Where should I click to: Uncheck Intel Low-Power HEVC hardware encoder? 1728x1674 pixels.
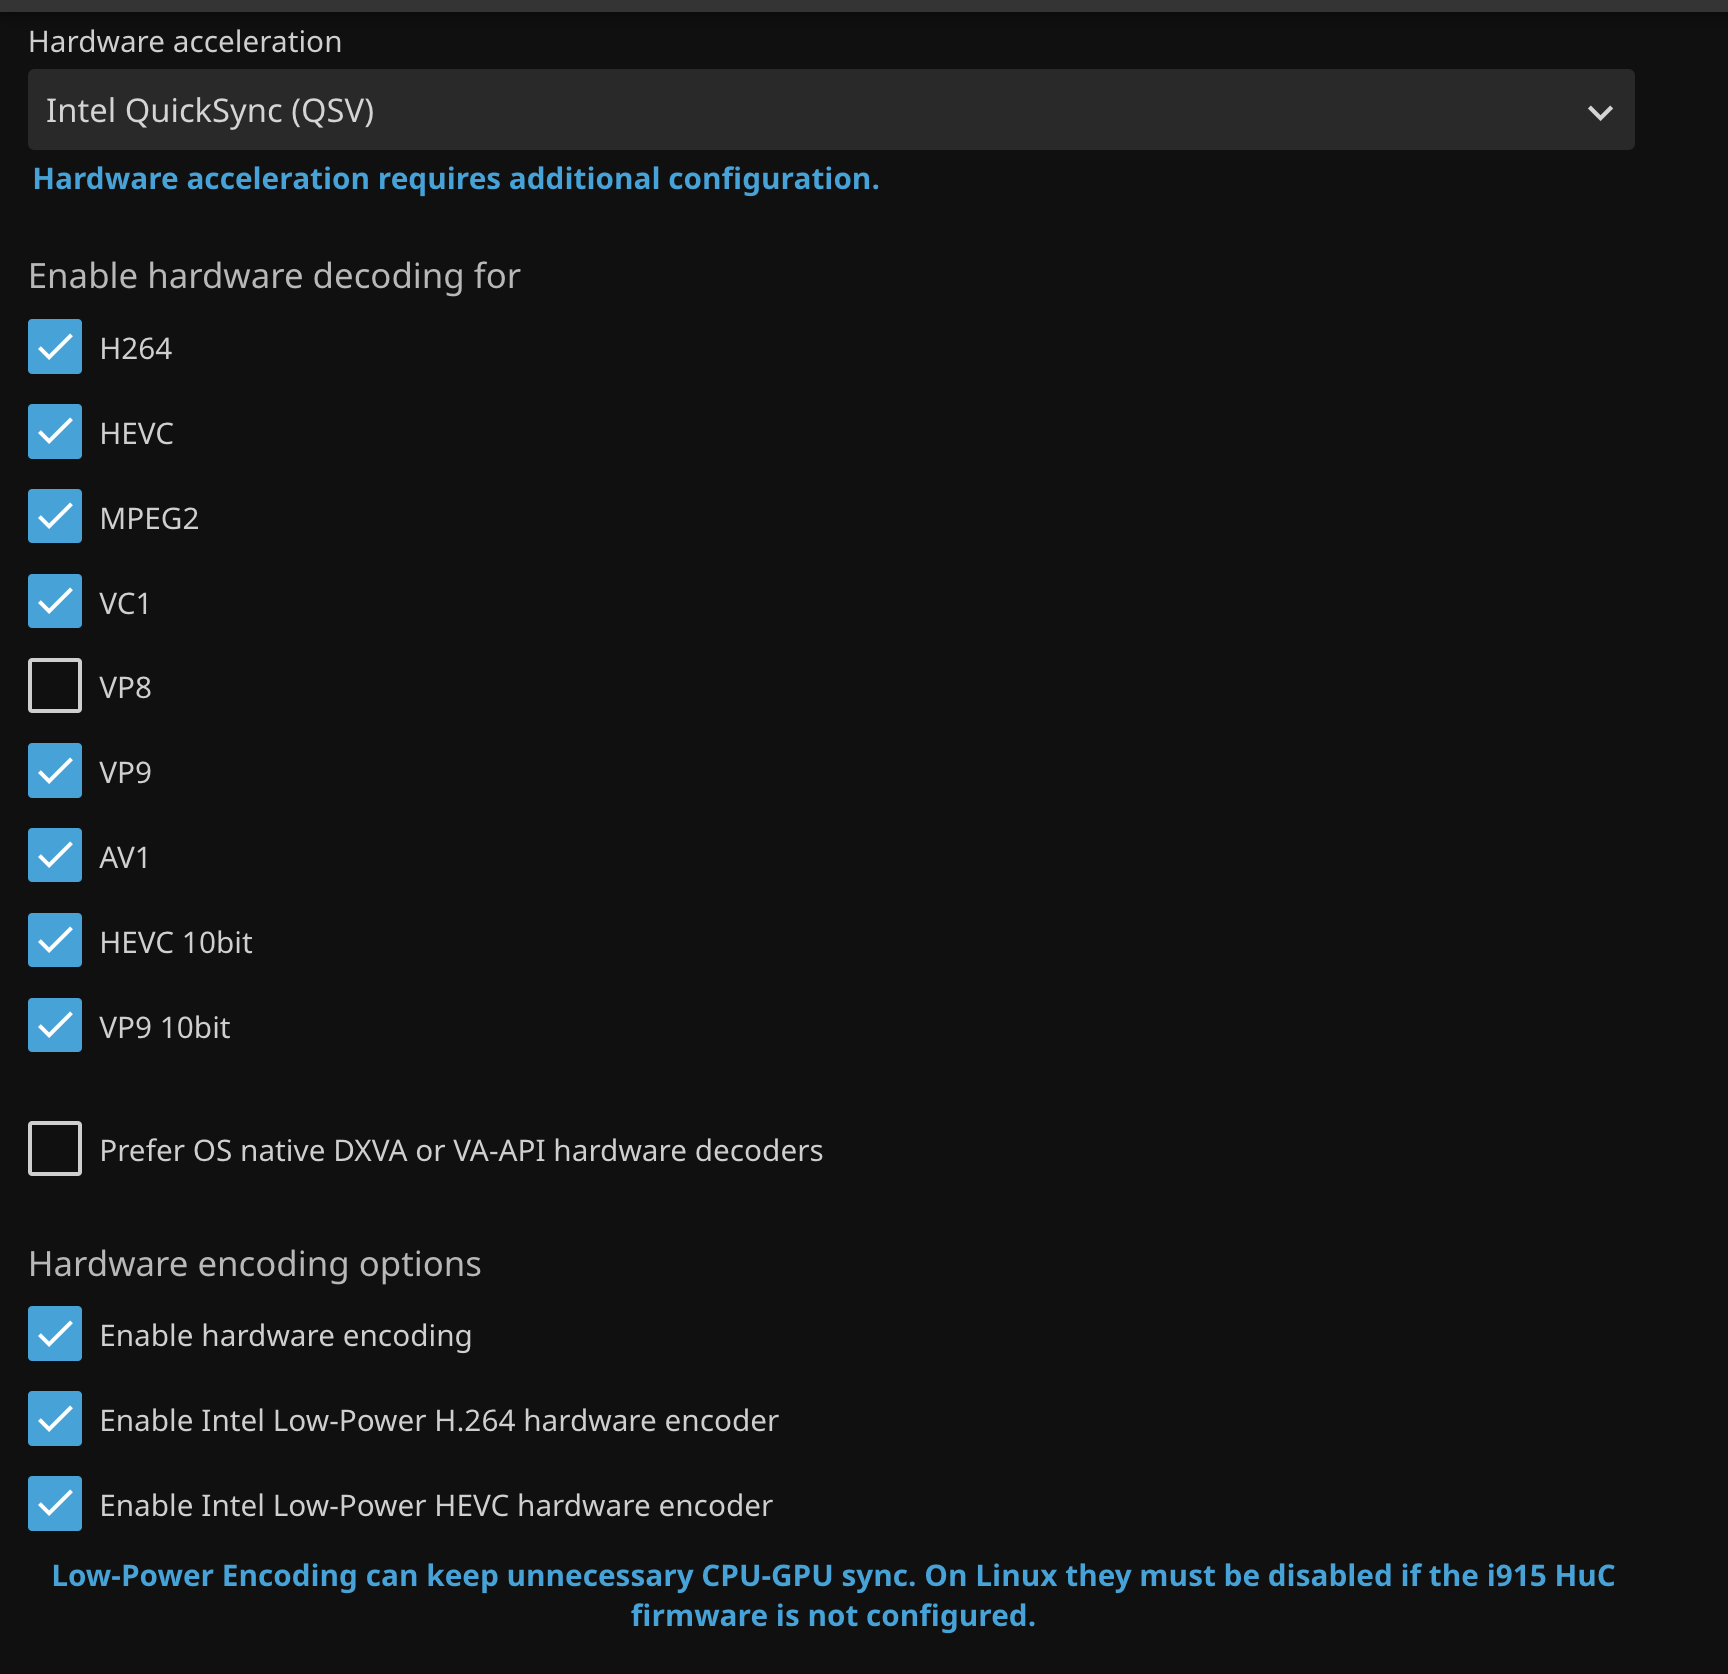[55, 1504]
